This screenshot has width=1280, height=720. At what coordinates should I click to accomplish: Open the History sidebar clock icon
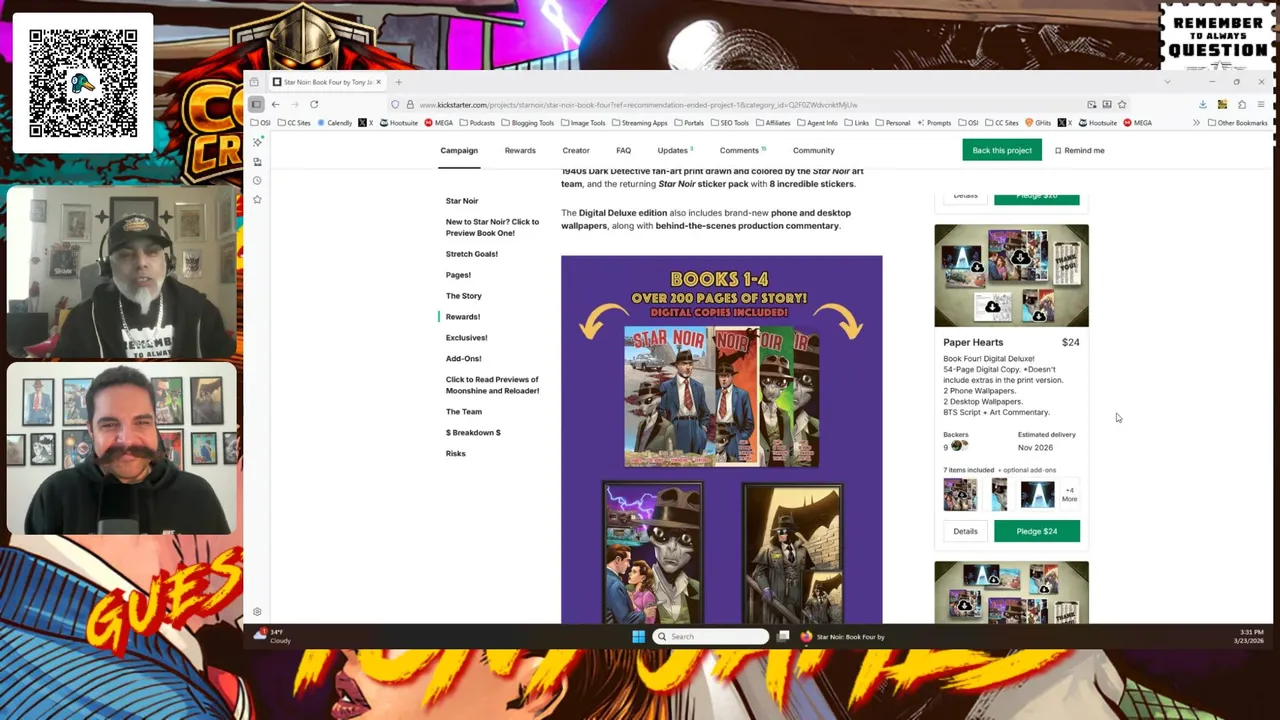[257, 180]
